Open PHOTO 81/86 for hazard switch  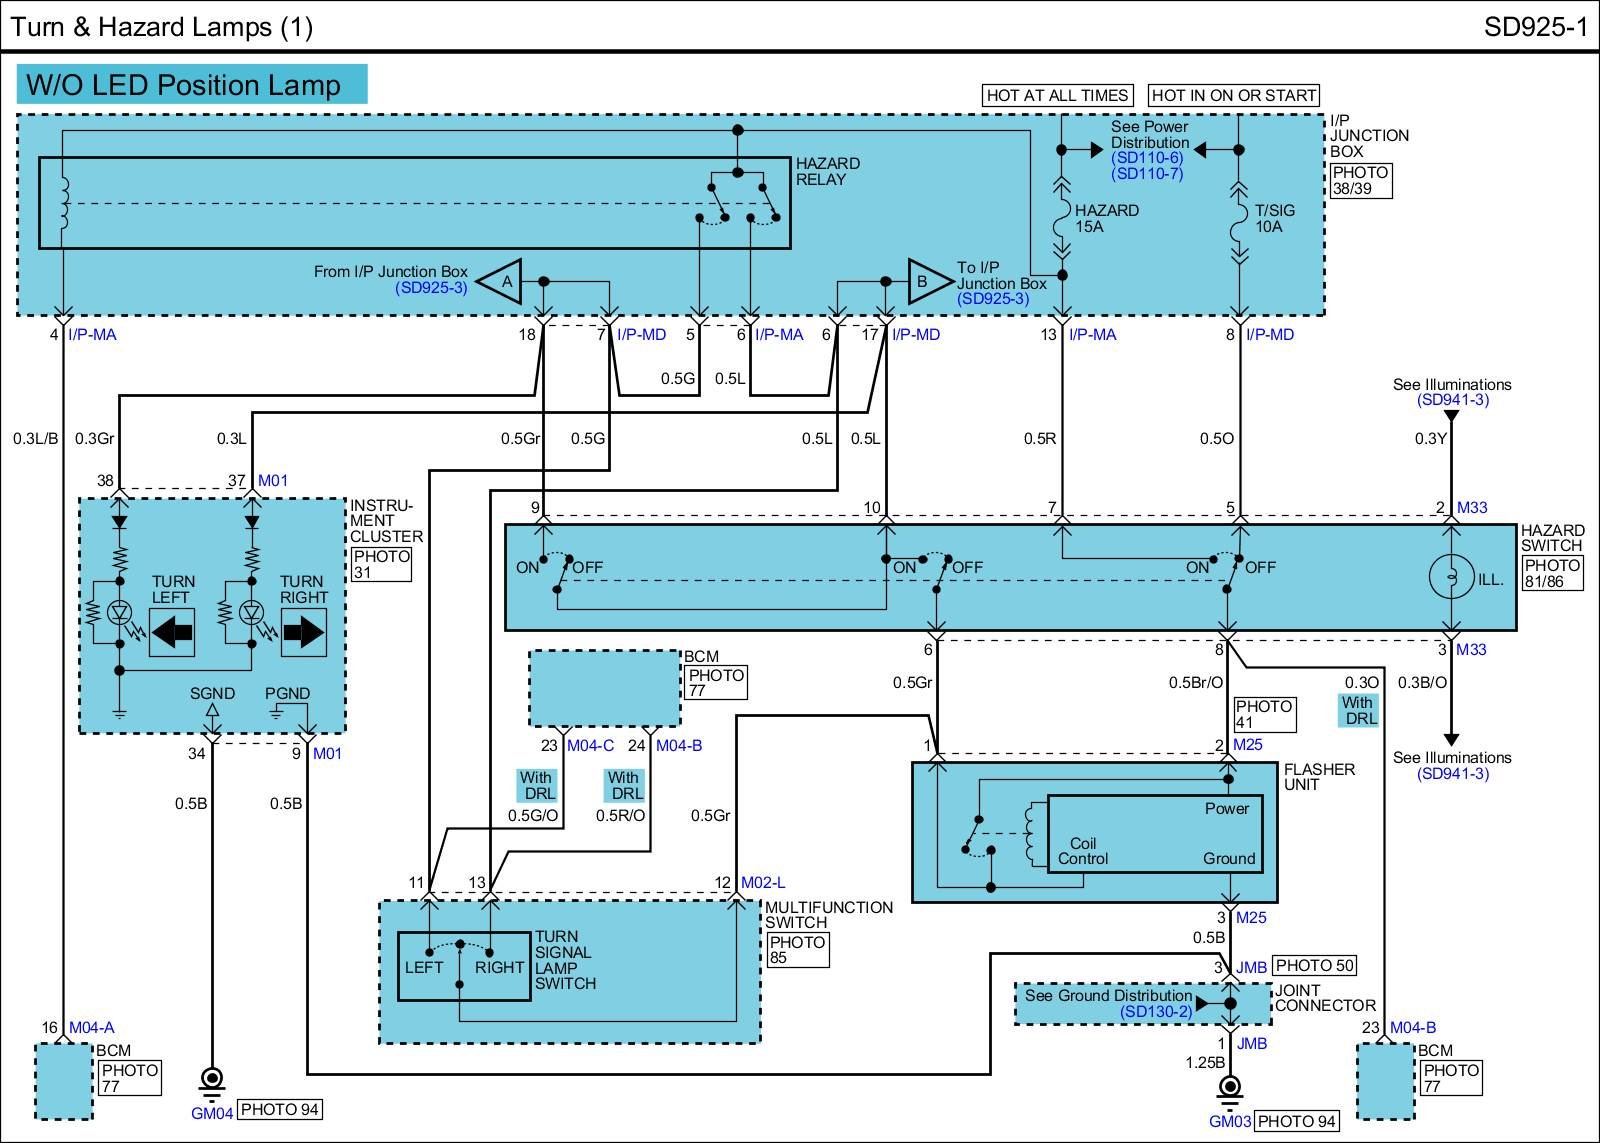click(x=1553, y=573)
